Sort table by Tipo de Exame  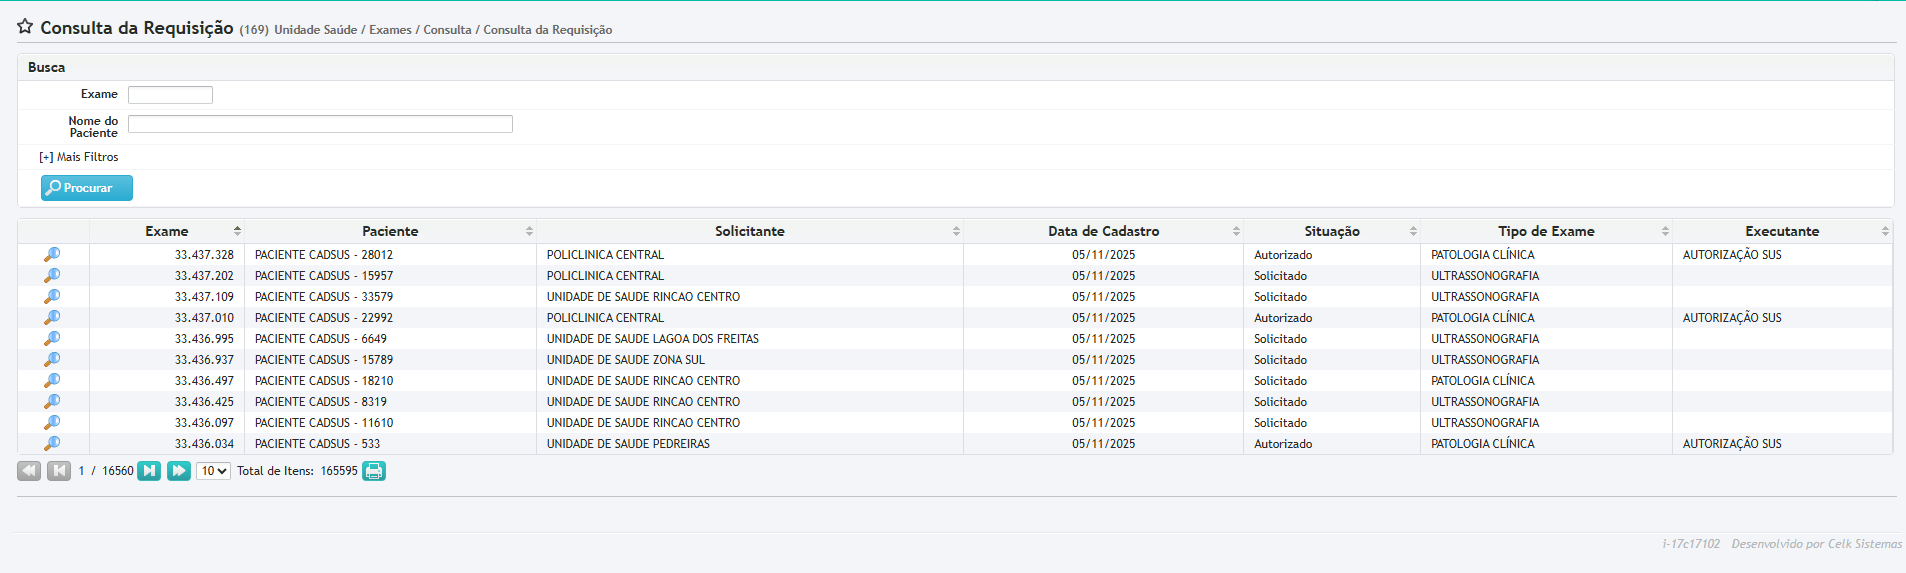point(1546,231)
